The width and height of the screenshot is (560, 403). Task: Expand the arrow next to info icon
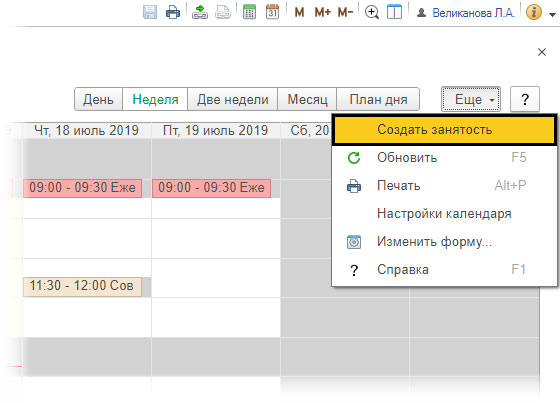coord(552,15)
